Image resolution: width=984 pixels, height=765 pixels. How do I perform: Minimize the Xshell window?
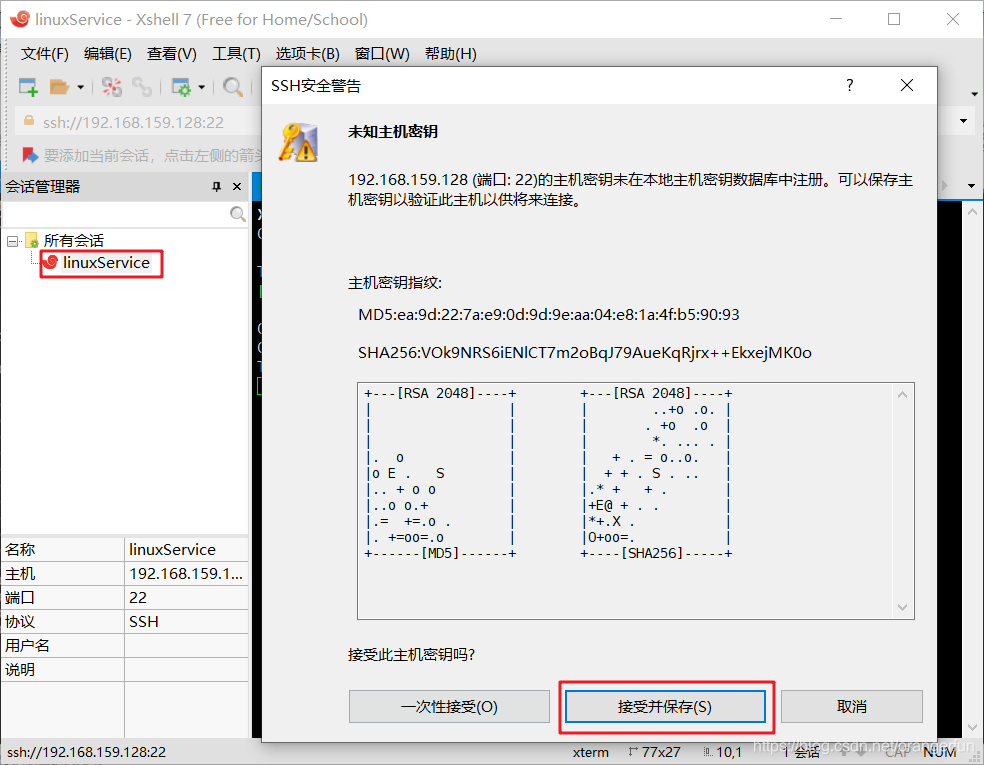point(836,19)
